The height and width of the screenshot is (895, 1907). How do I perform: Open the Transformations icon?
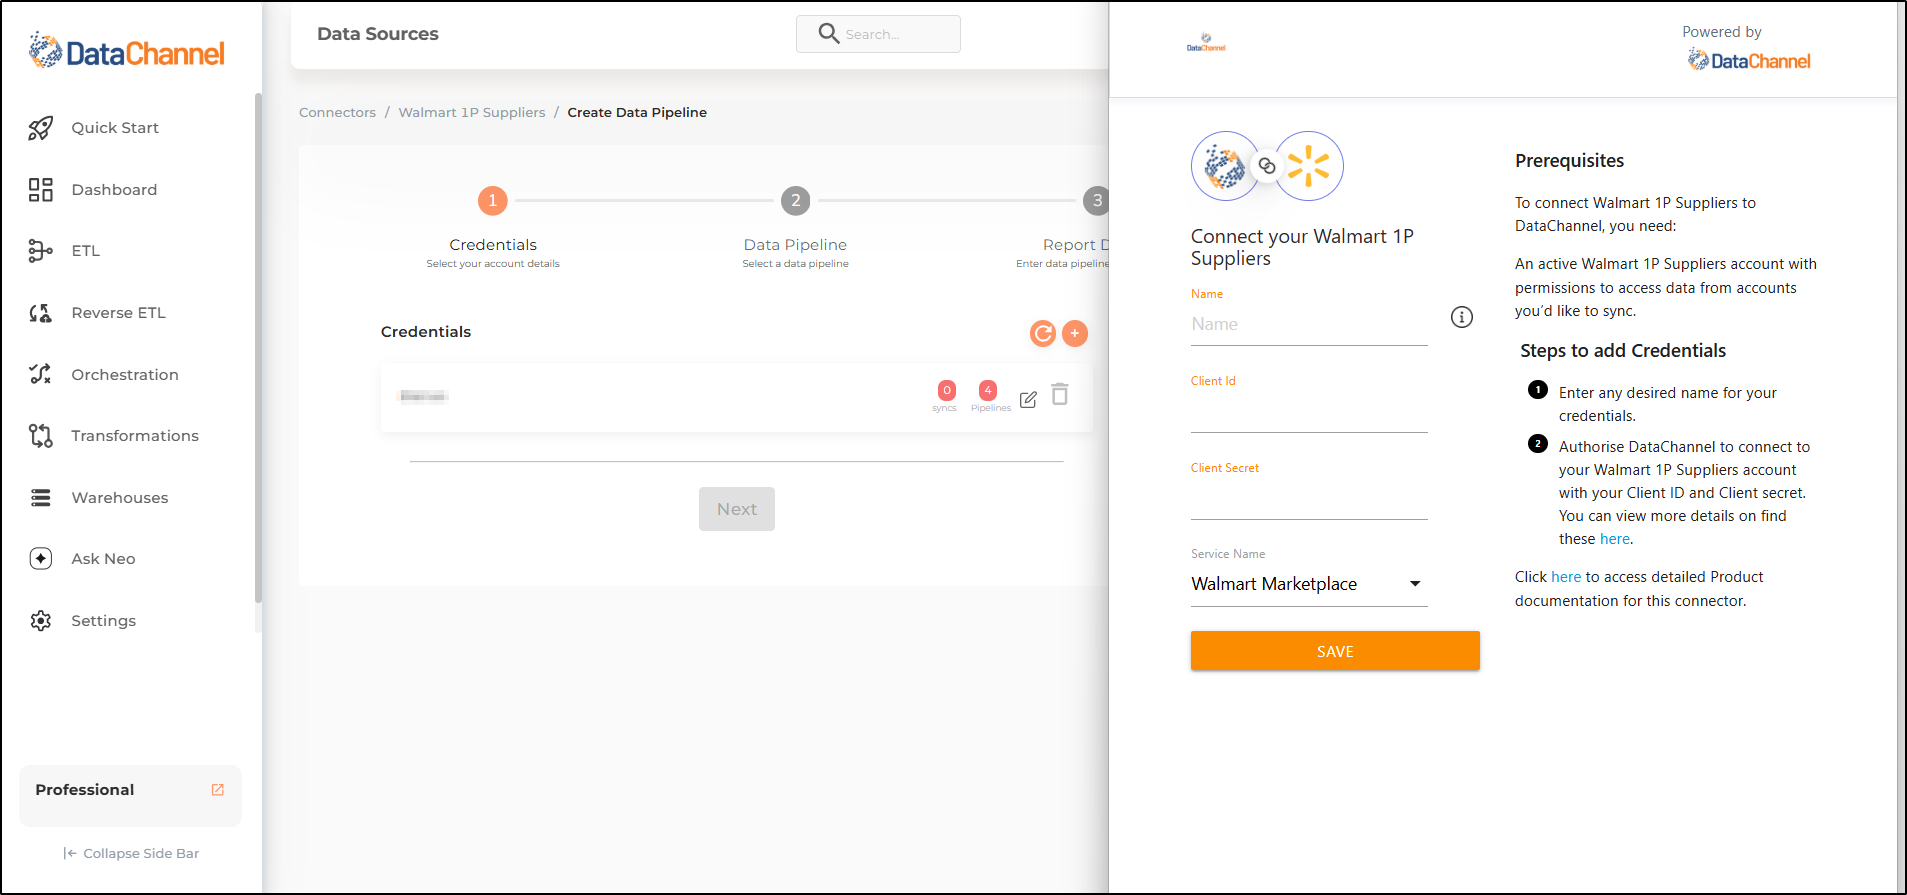(x=40, y=436)
